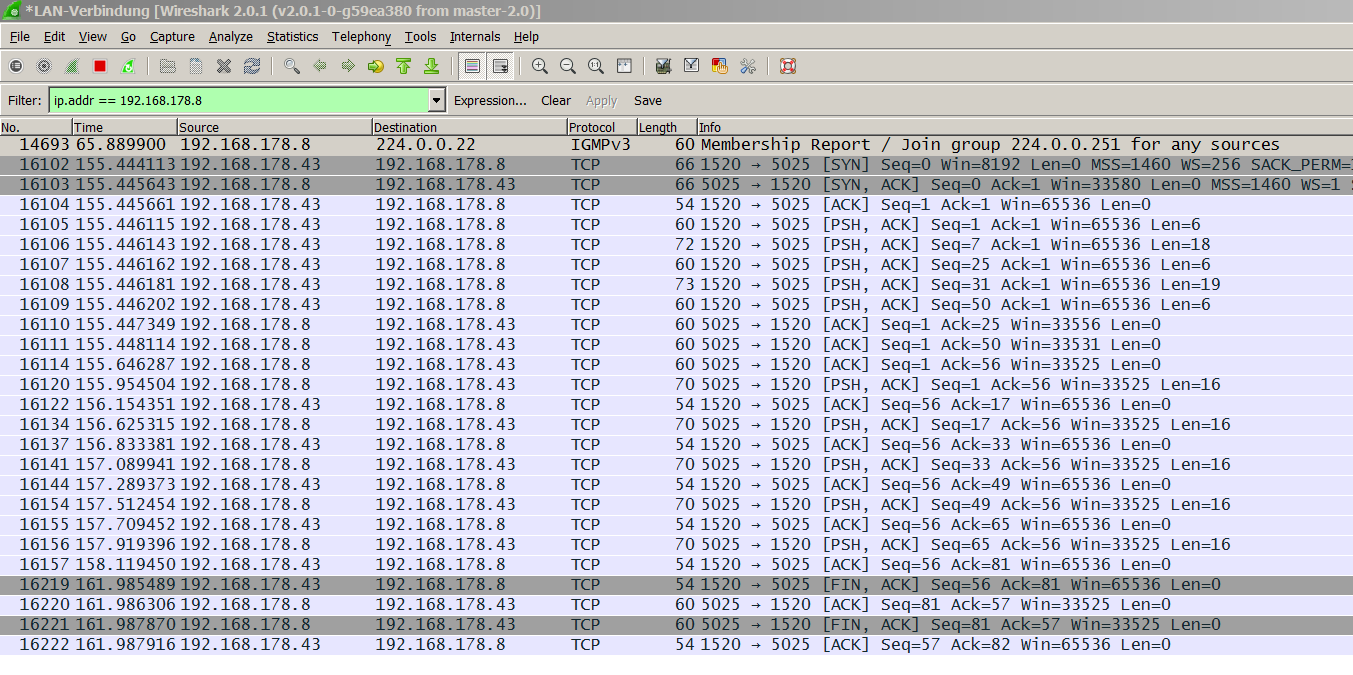The height and width of the screenshot is (675, 1353).
Task: Open the Internals menu
Action: click(x=475, y=37)
